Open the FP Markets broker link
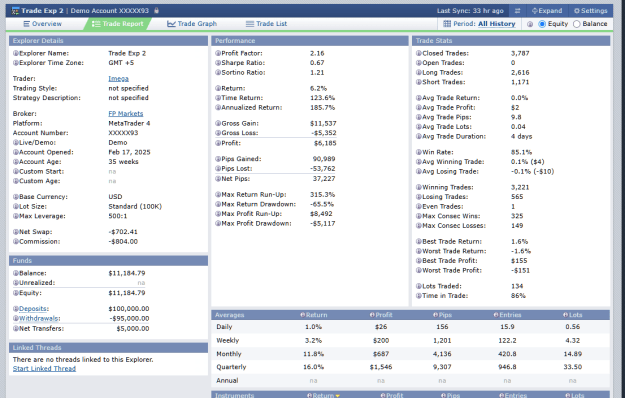This screenshot has width=625, height=398. pos(126,114)
